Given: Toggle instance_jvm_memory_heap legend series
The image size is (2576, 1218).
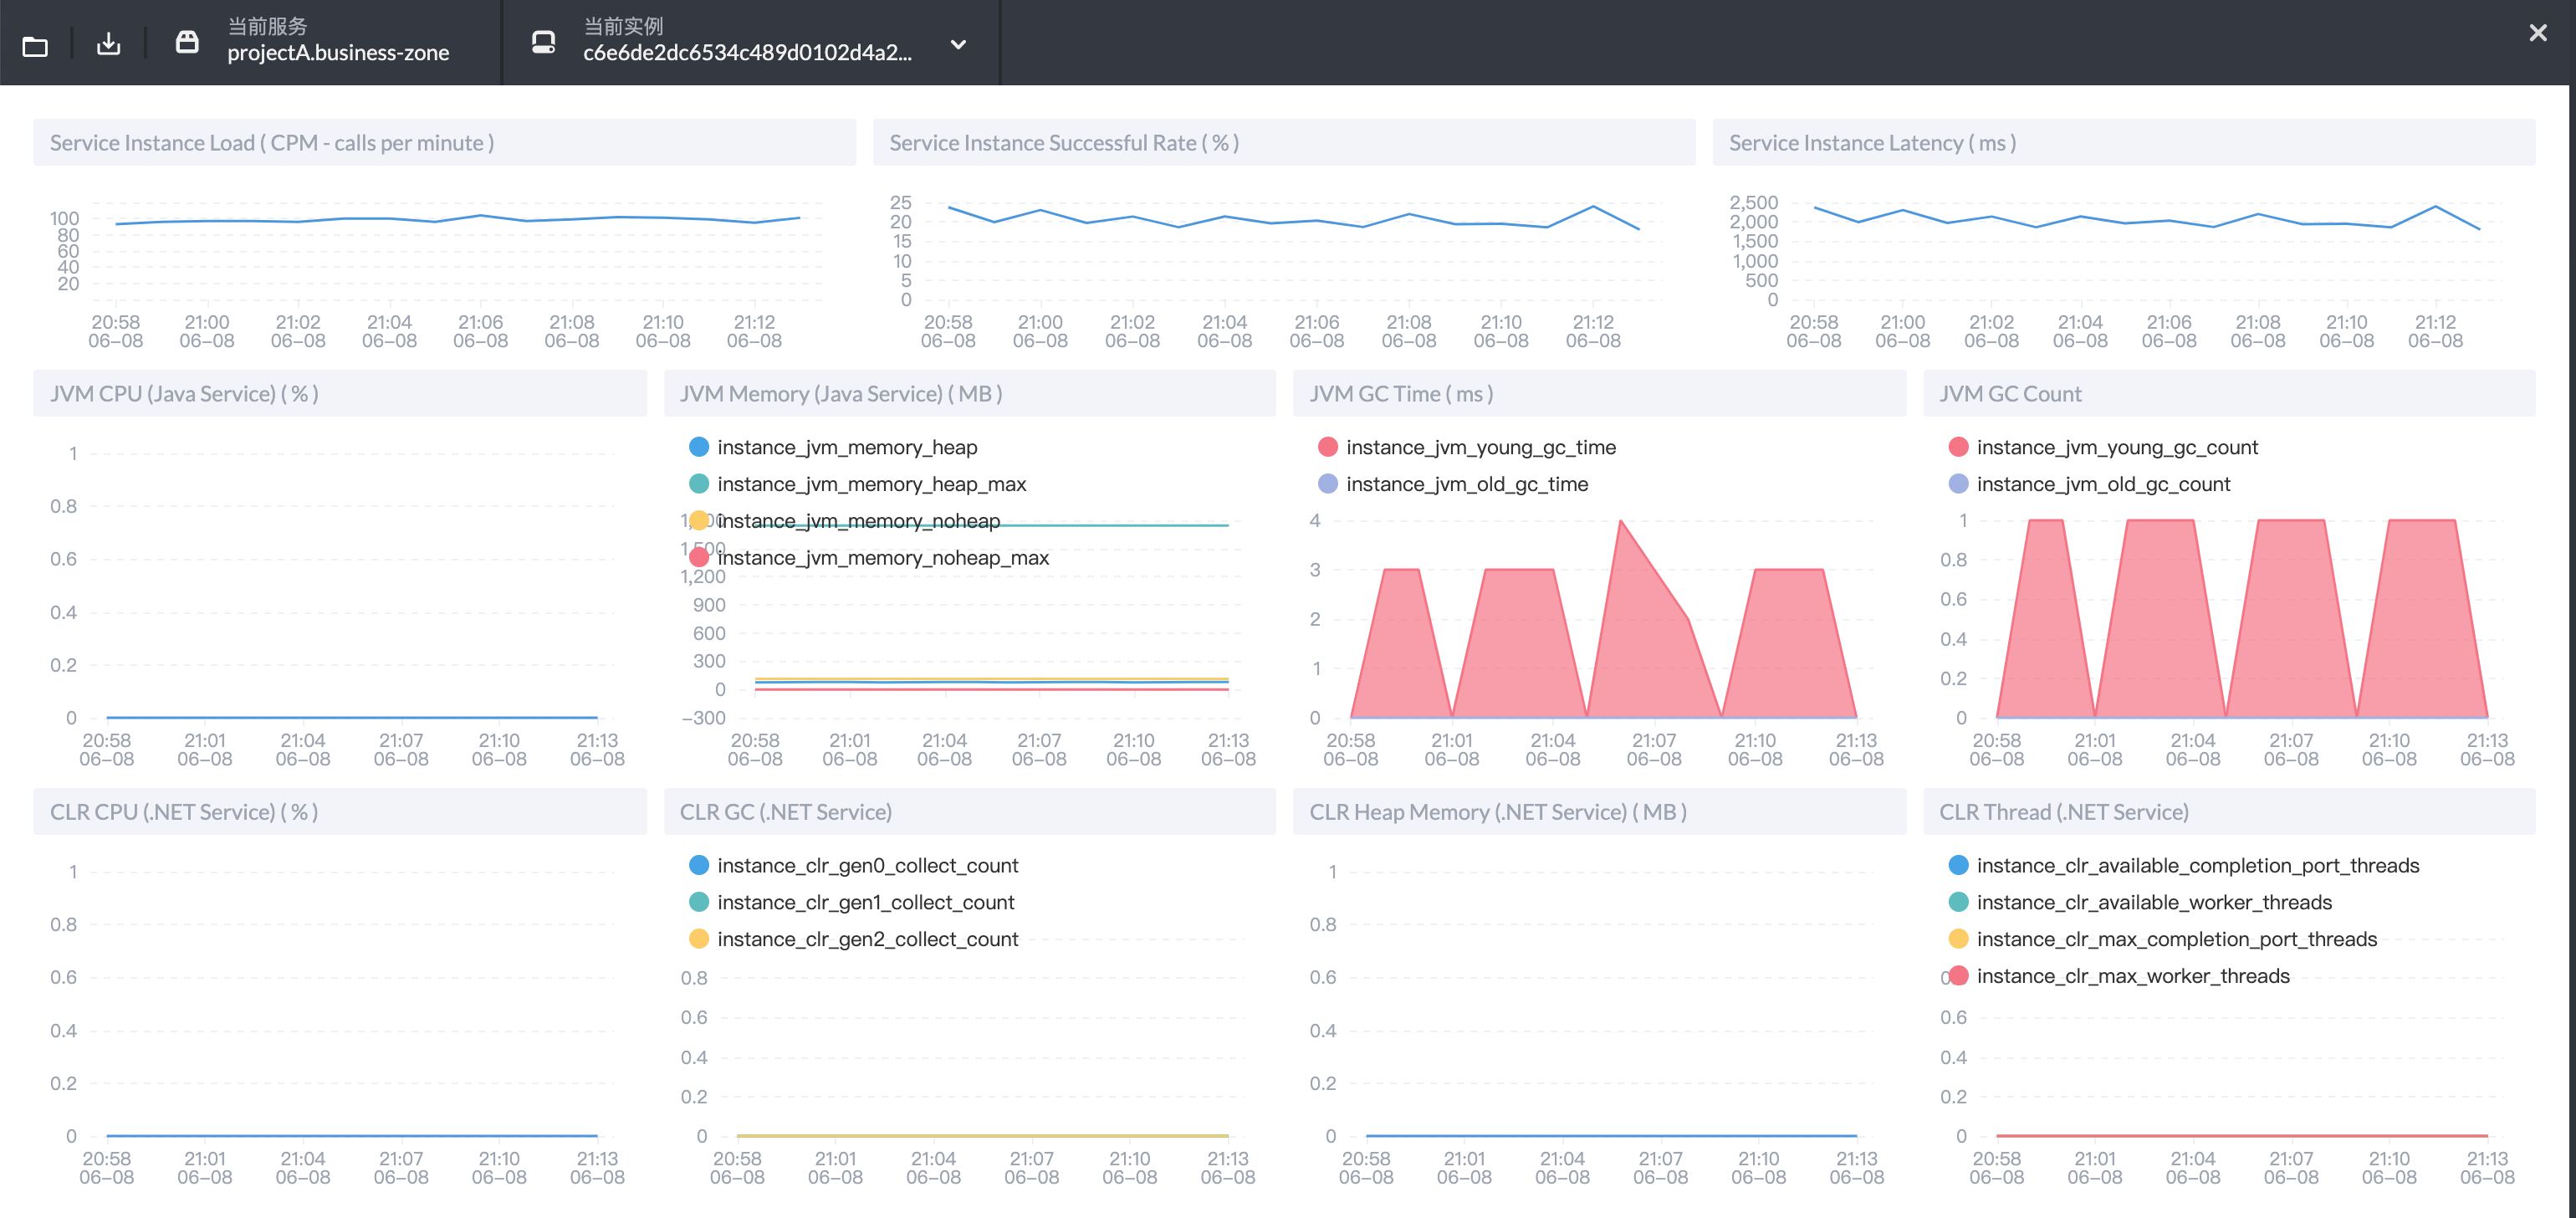Looking at the screenshot, I should 846,447.
